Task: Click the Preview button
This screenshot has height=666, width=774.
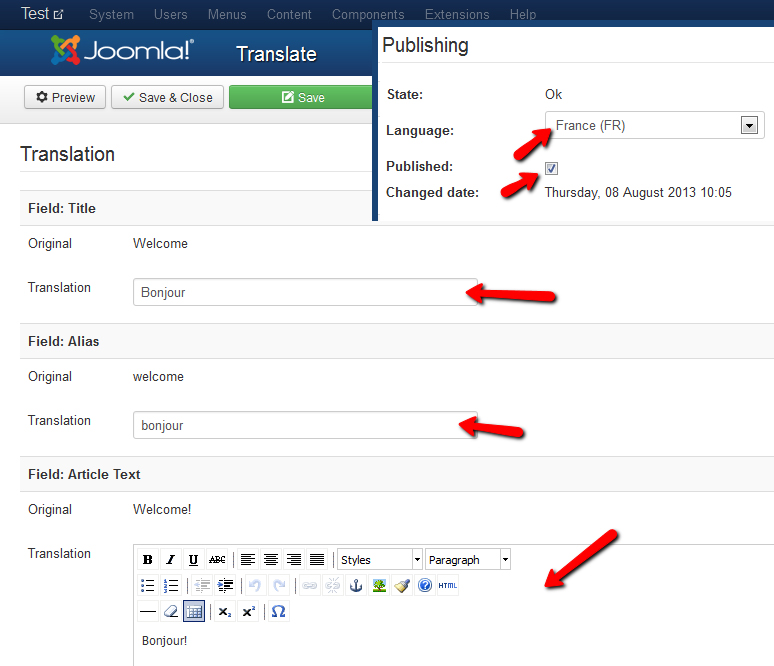Action: pos(65,97)
